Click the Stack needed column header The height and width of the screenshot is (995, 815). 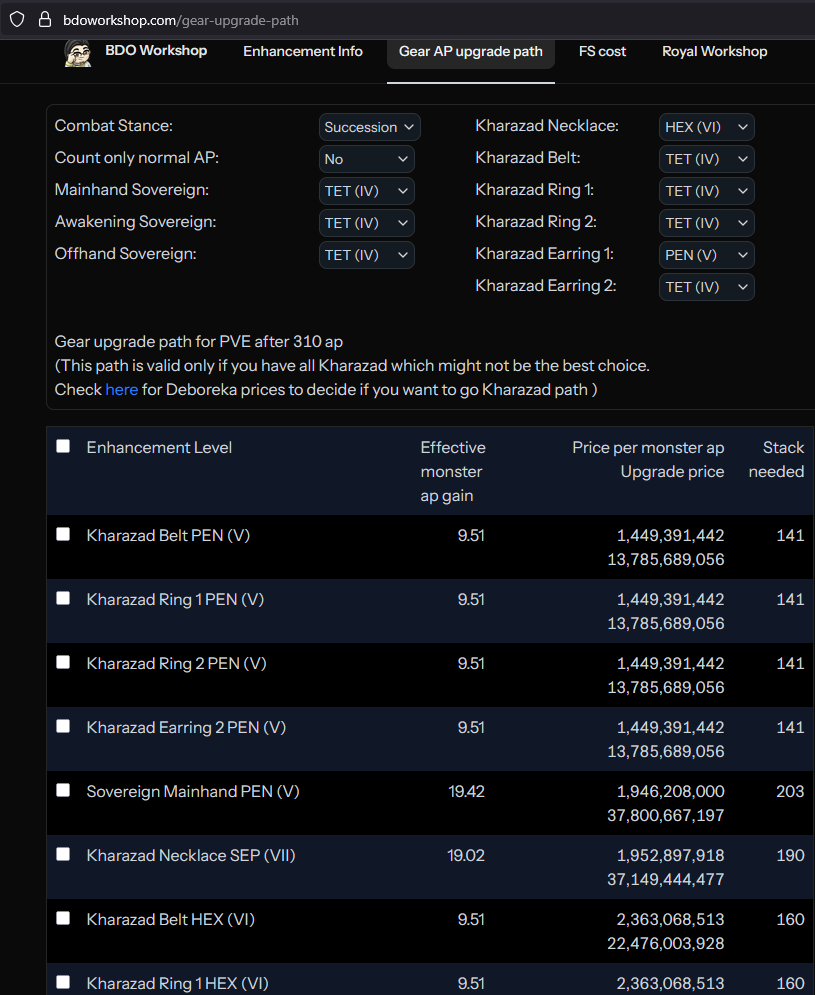coord(776,459)
